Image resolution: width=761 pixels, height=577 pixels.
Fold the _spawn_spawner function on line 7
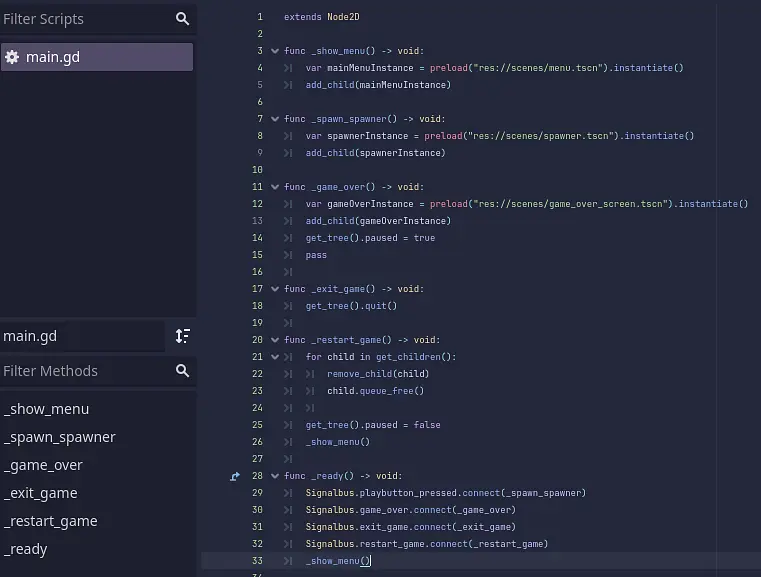tap(275, 119)
